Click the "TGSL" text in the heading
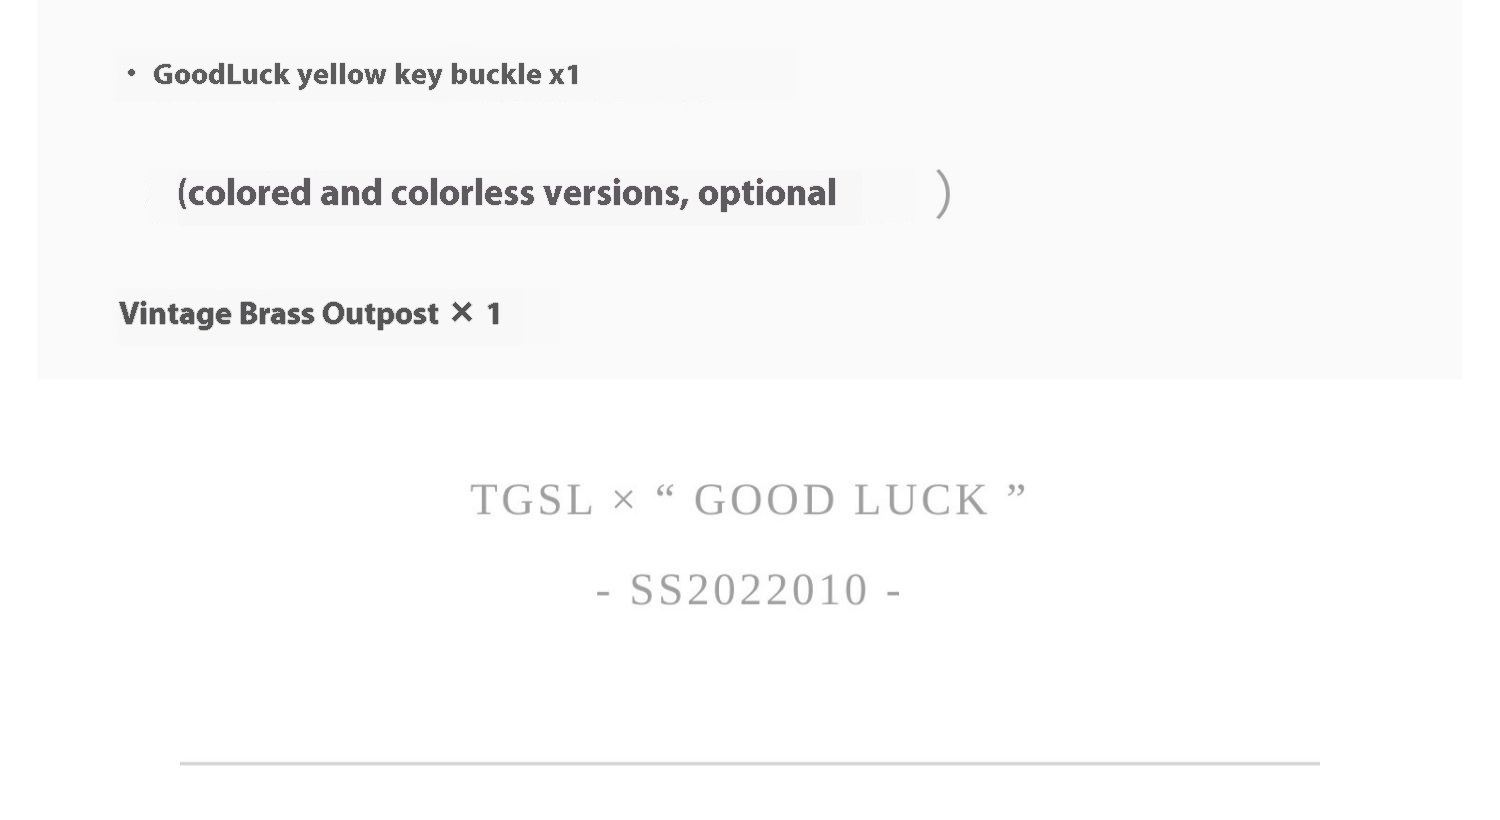This screenshot has height=820, width=1500. pos(532,500)
